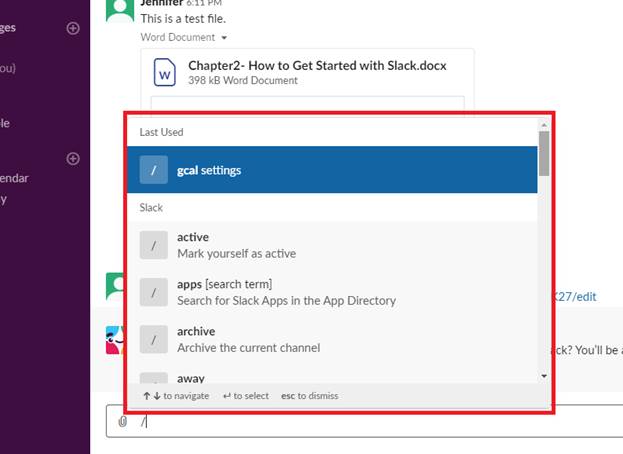Click the slash icon beside apps

(154, 292)
